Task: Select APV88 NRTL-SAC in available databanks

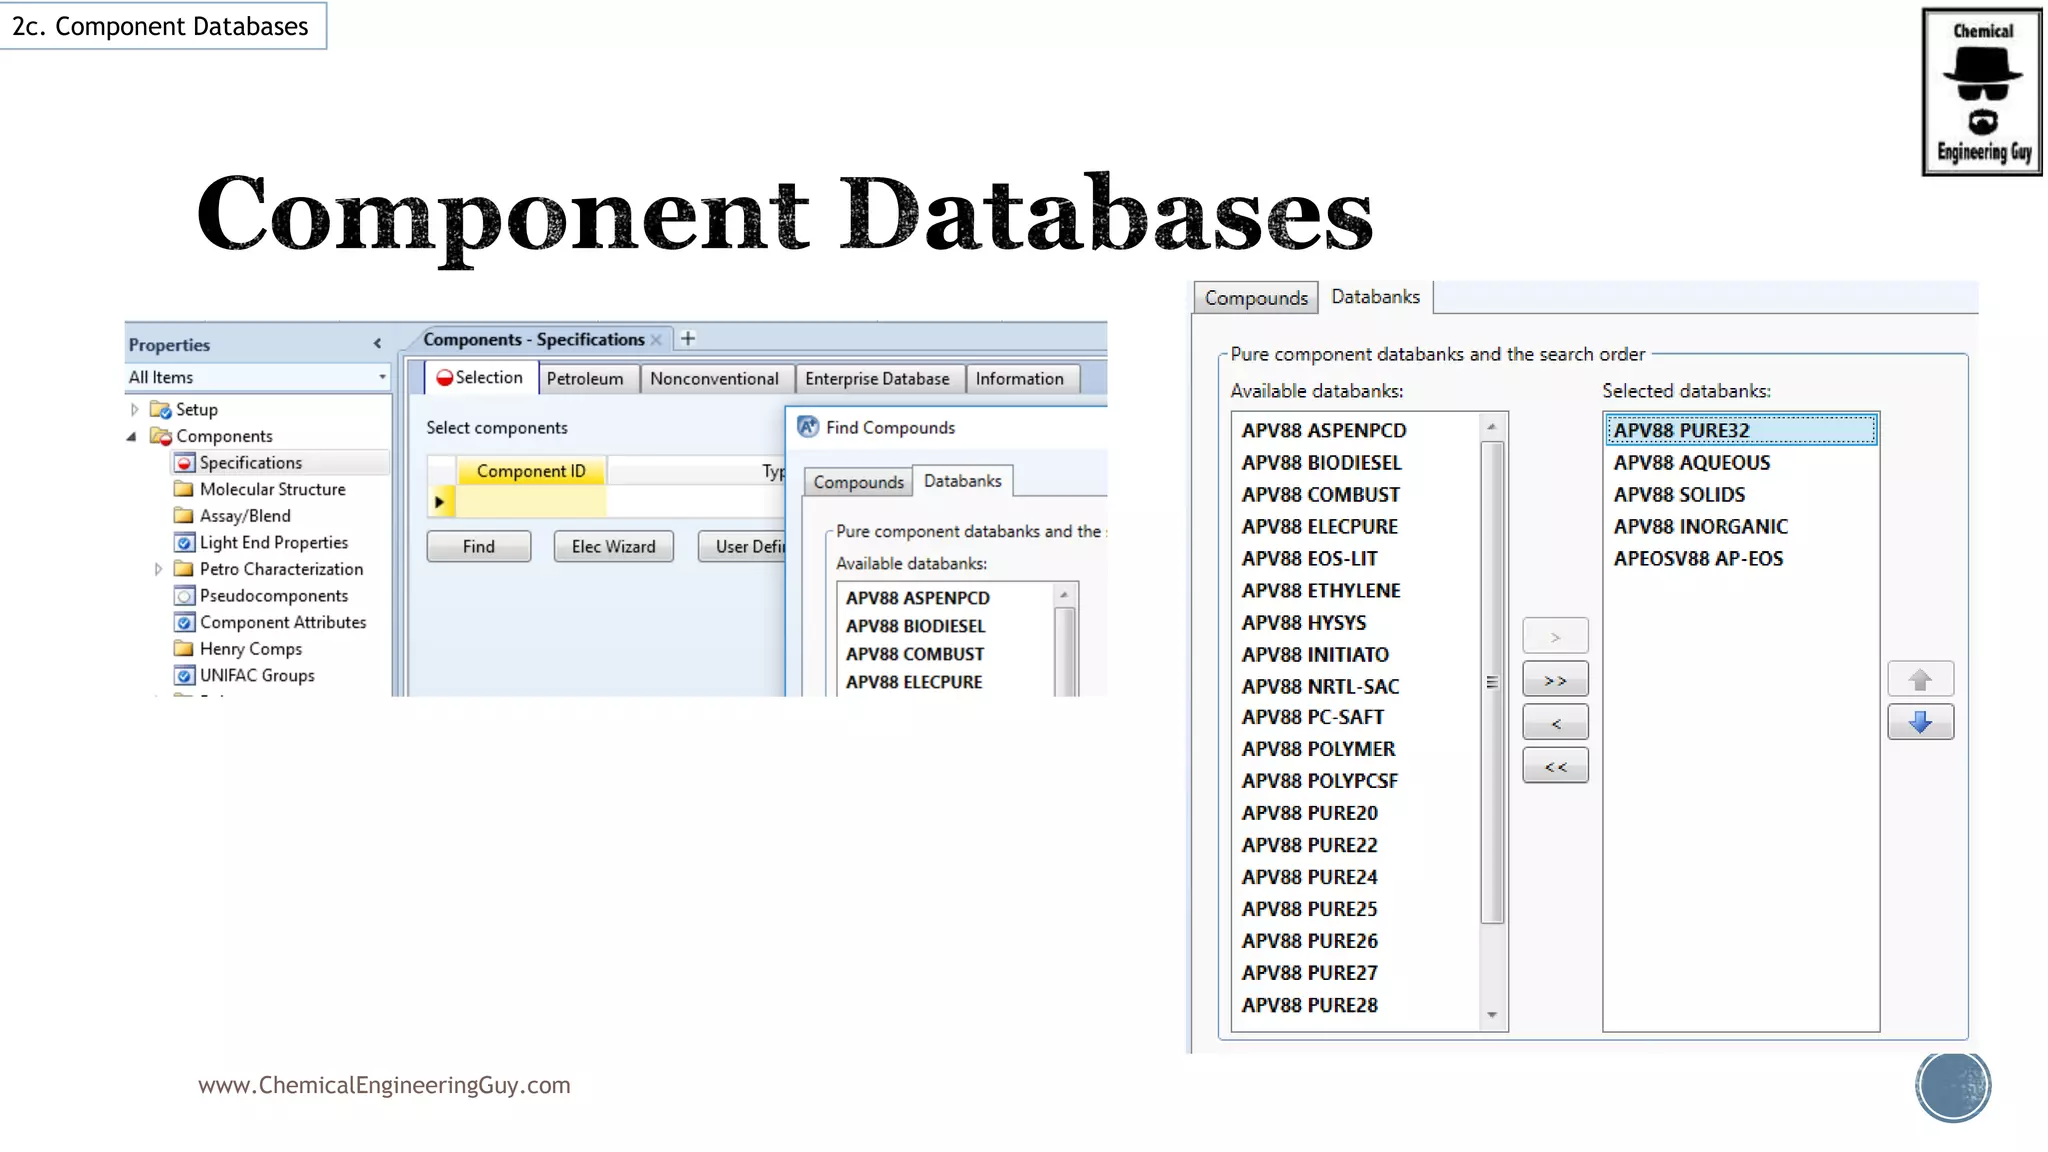Action: point(1320,686)
